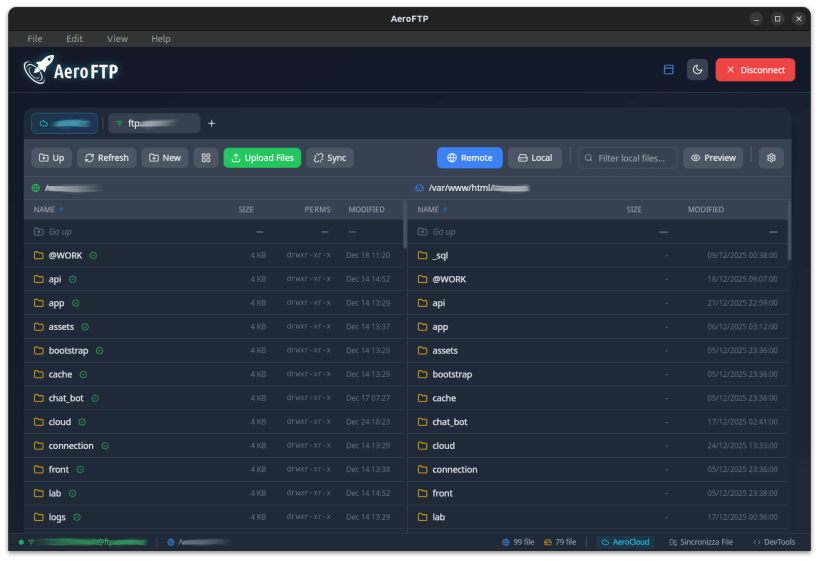Click Upload Files button
The height and width of the screenshot is (561, 819).
[262, 158]
